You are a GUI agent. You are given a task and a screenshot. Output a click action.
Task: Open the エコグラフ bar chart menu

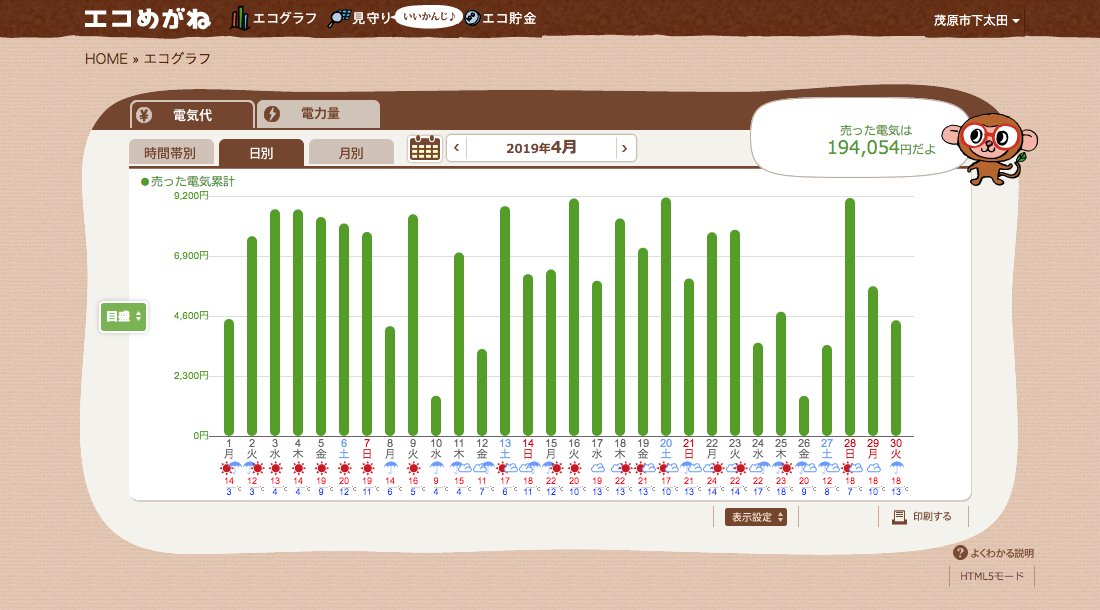click(x=274, y=18)
